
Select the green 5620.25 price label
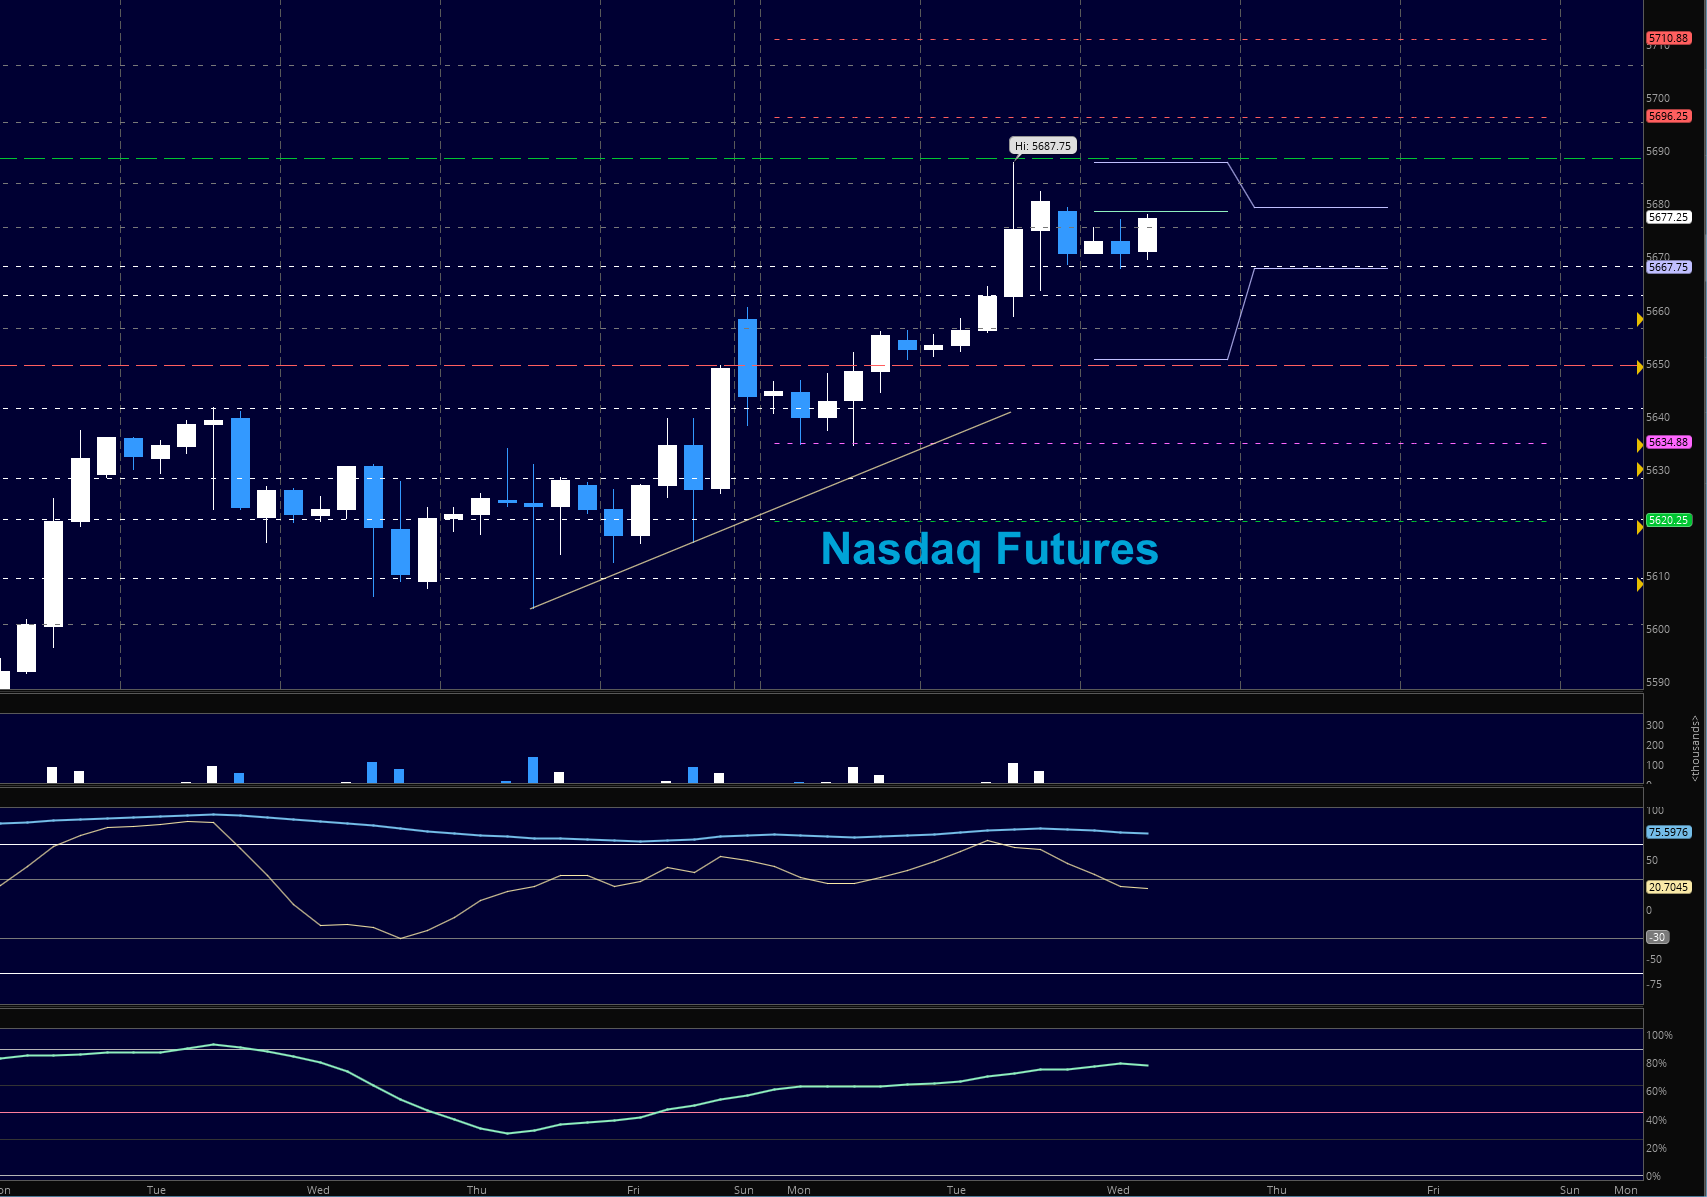point(1668,520)
